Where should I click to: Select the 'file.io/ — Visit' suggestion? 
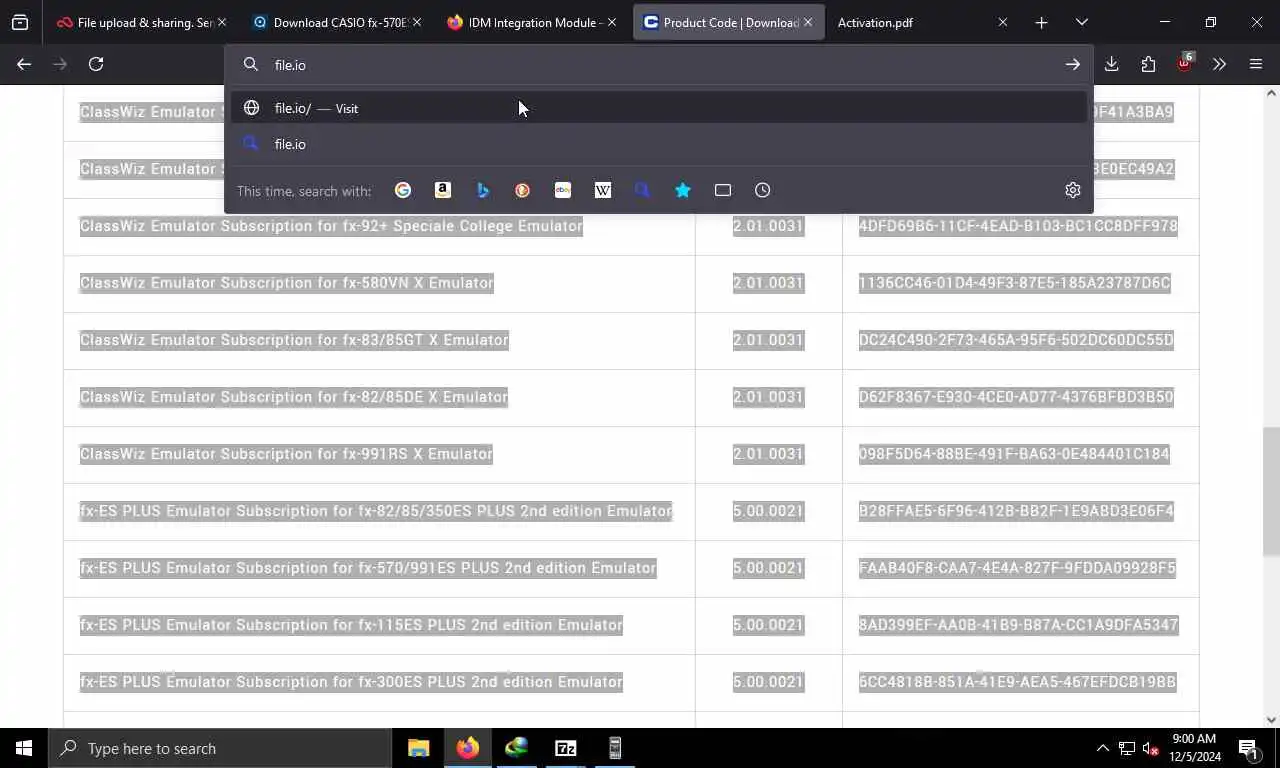click(659, 108)
